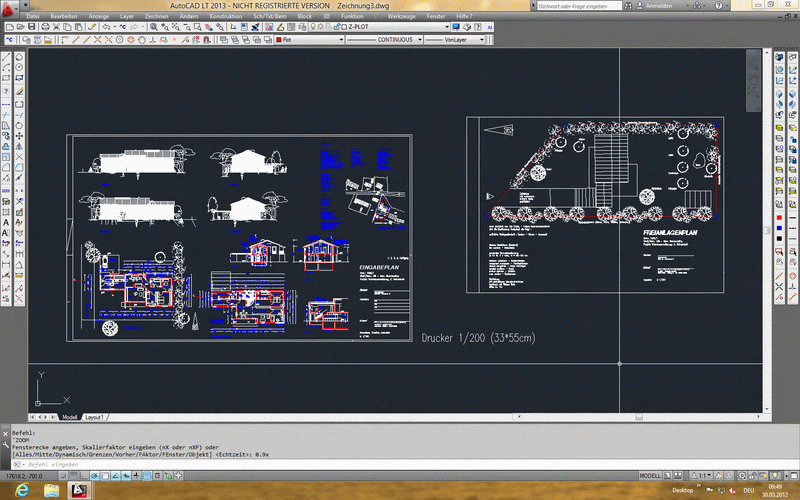Click the Desktop toolbar label in the taskbar
The image size is (800, 500).
683,490
